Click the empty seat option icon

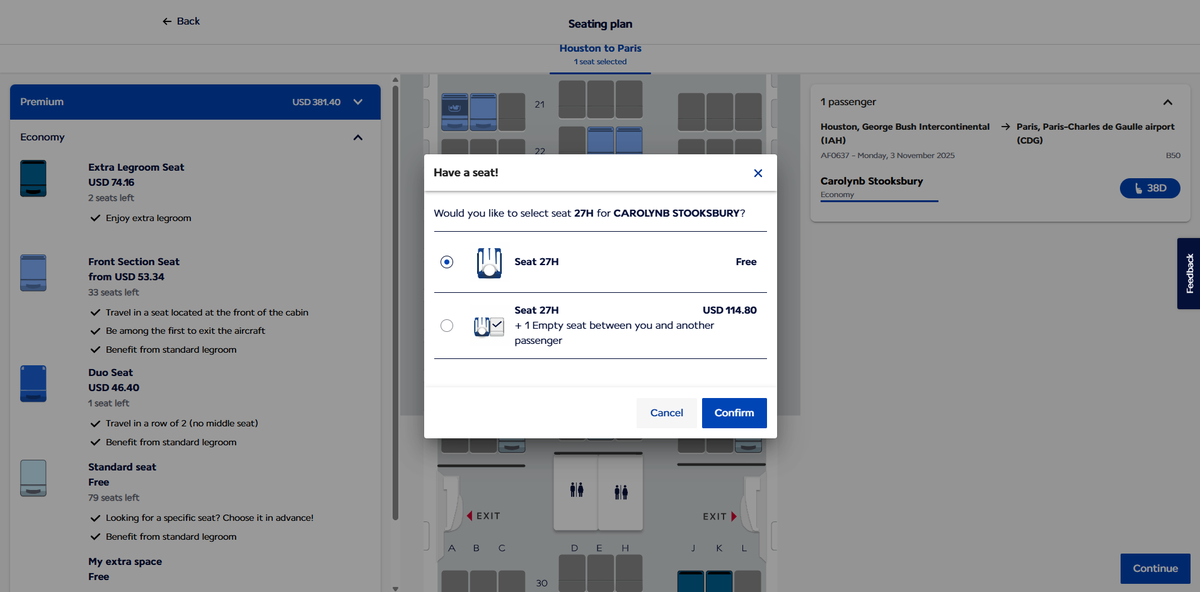(x=489, y=326)
